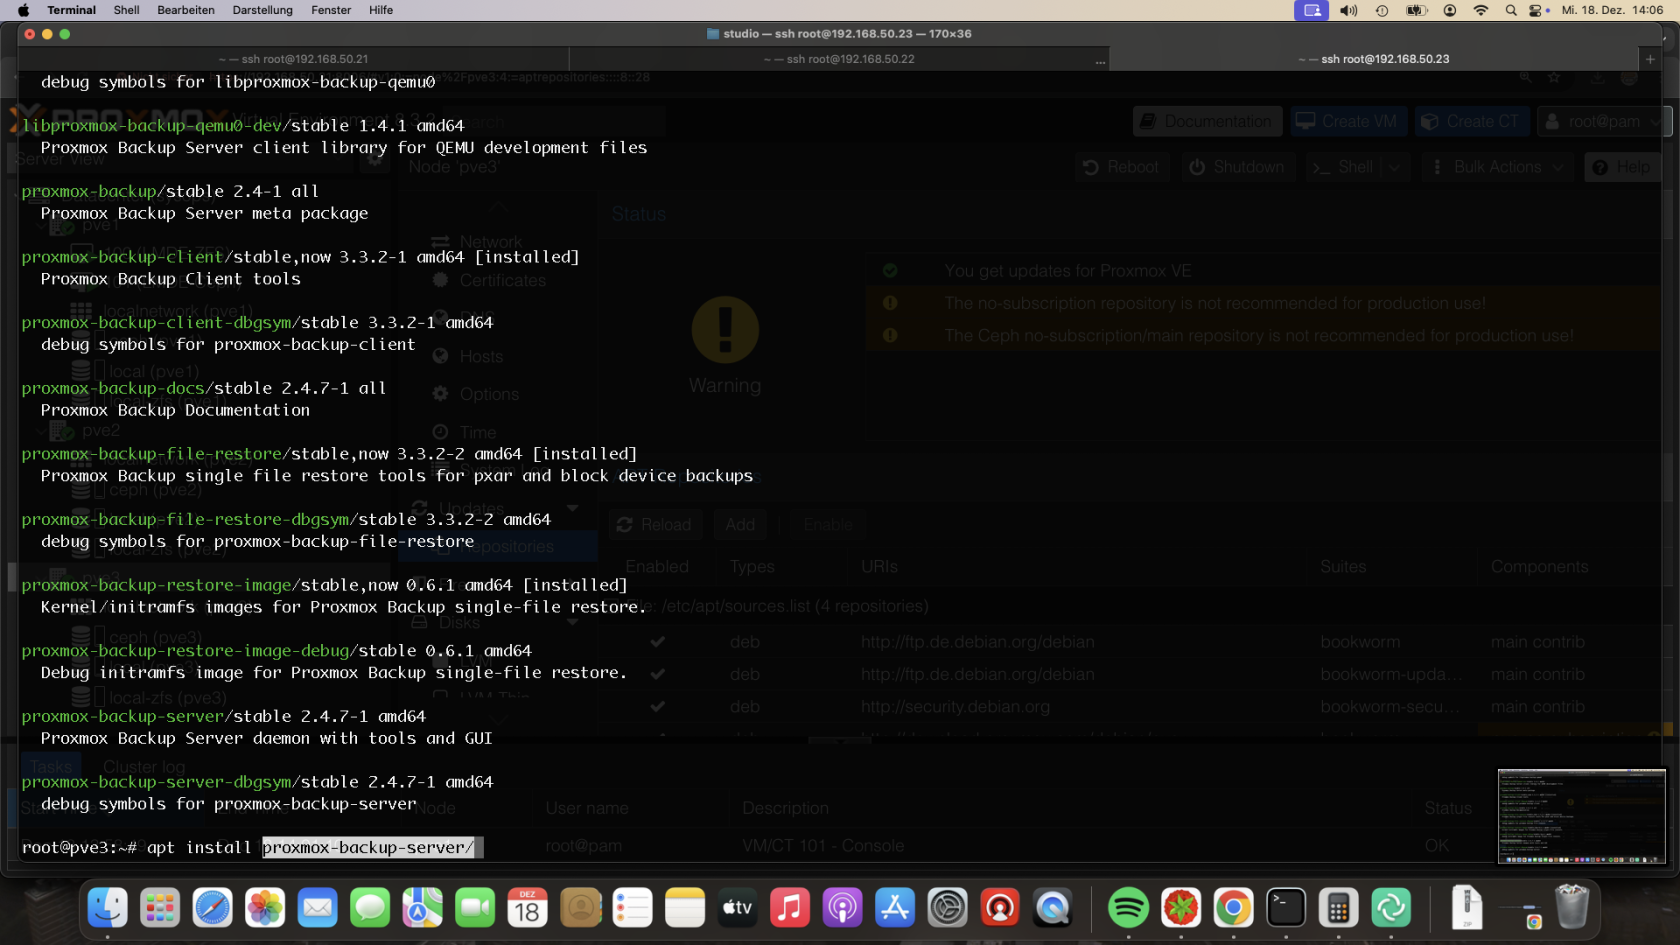
Task: Open Contacts from the dock
Action: (580, 908)
